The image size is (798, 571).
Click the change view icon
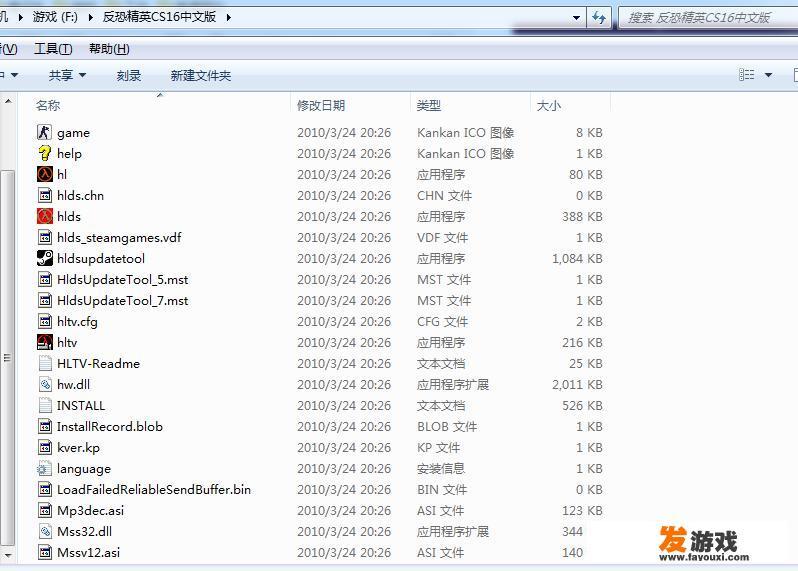[x=747, y=75]
